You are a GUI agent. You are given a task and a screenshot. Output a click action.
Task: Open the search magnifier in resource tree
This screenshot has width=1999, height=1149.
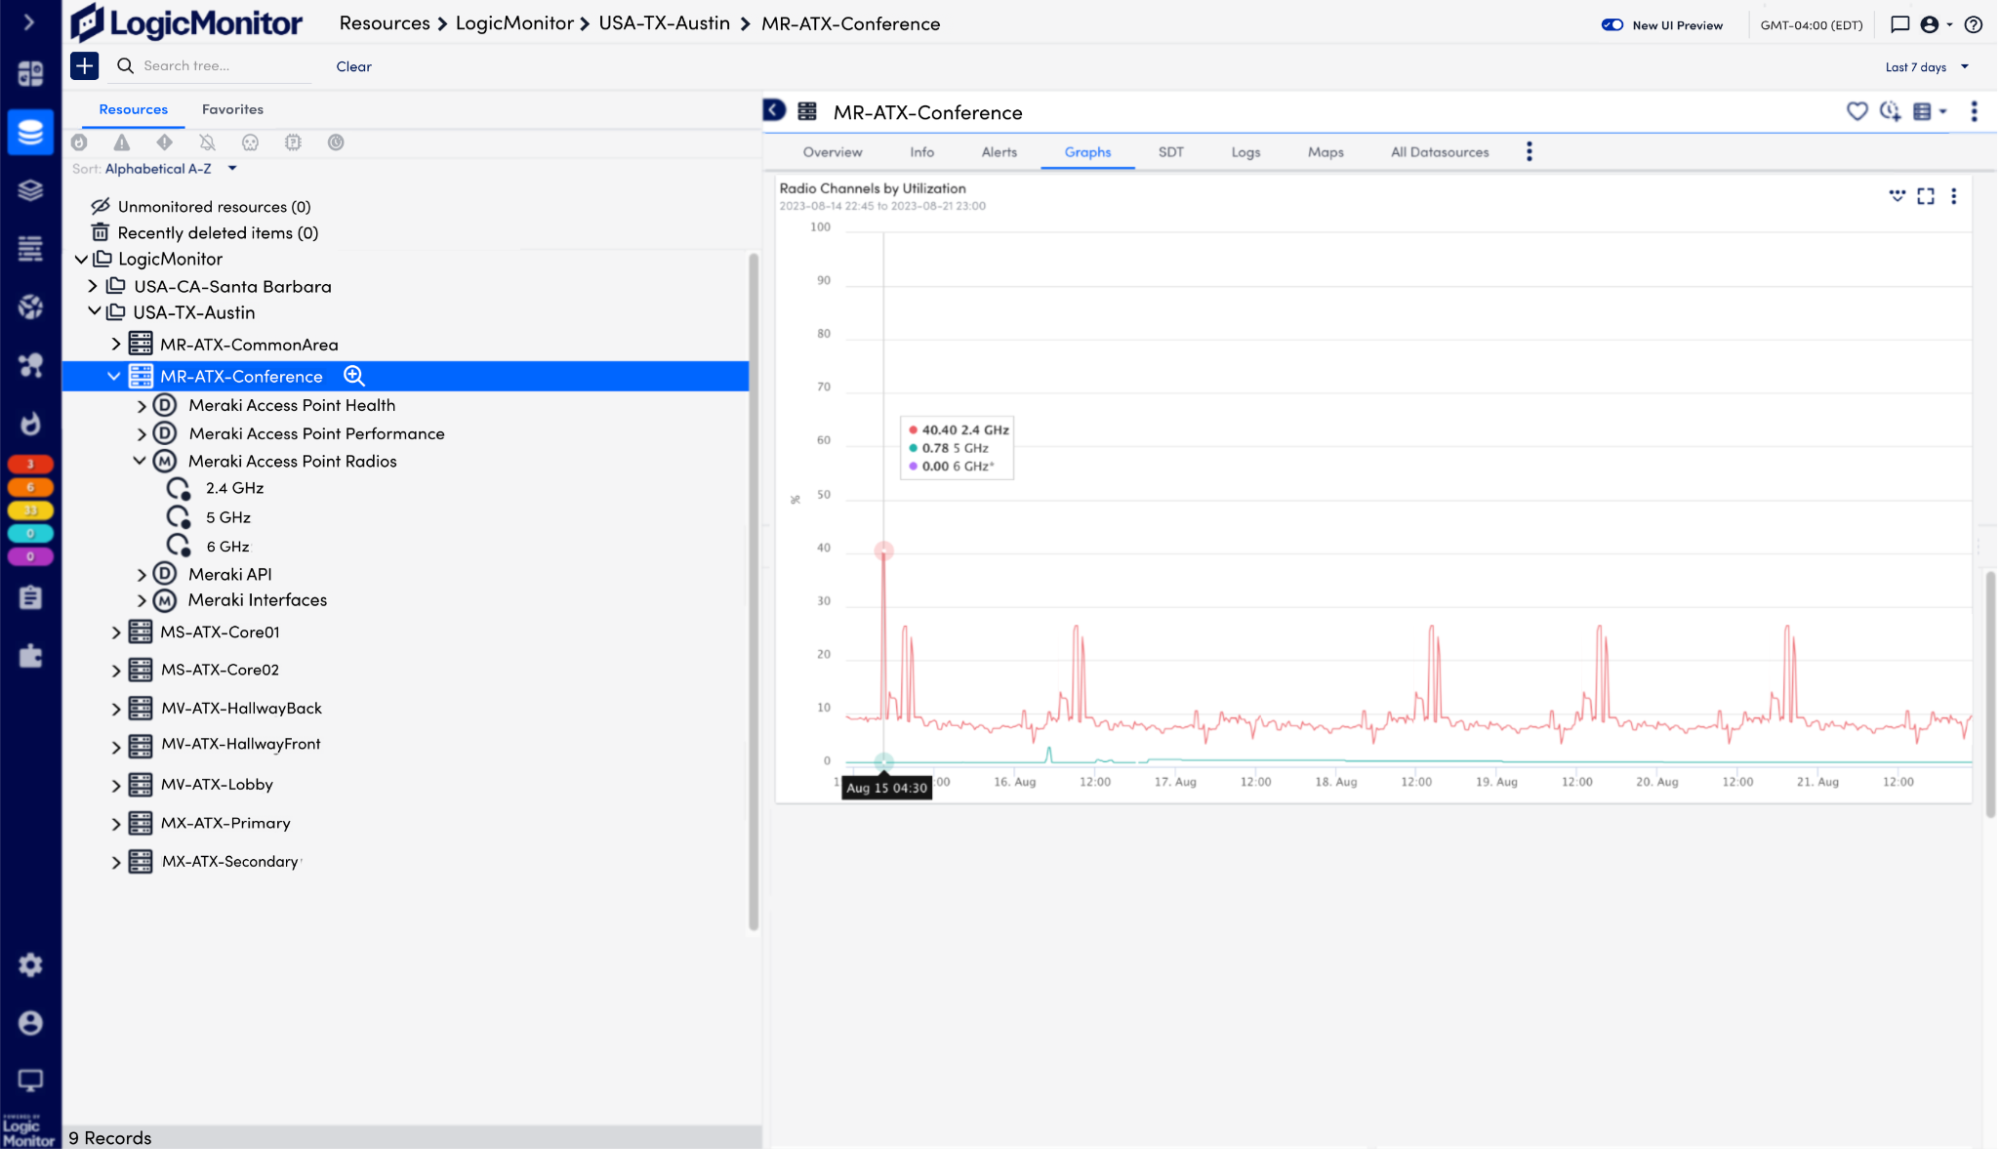coord(124,65)
